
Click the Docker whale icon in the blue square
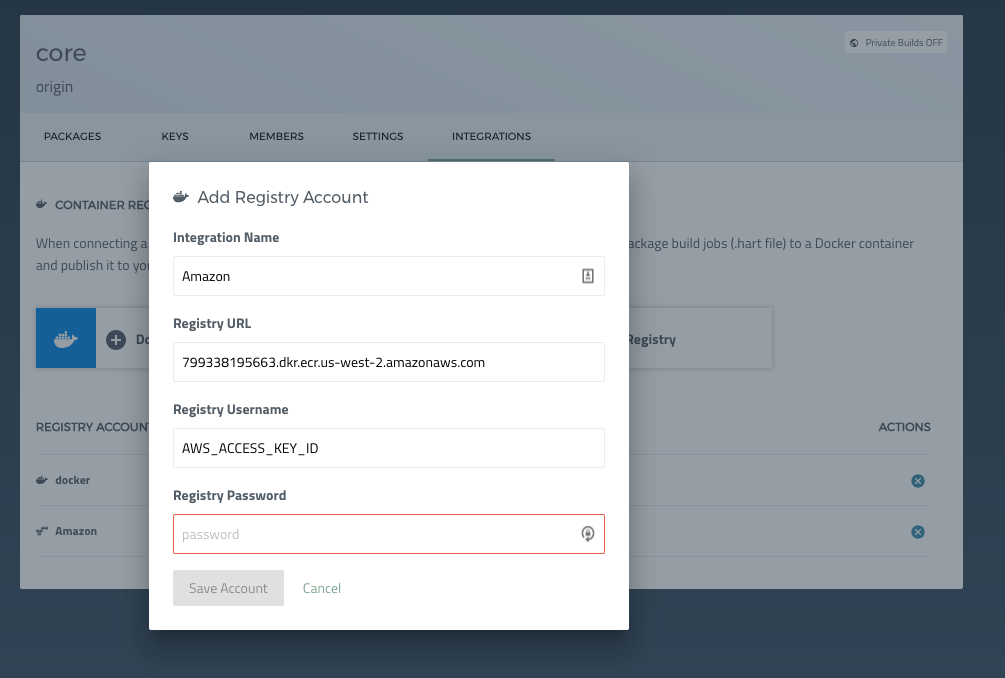(65, 337)
